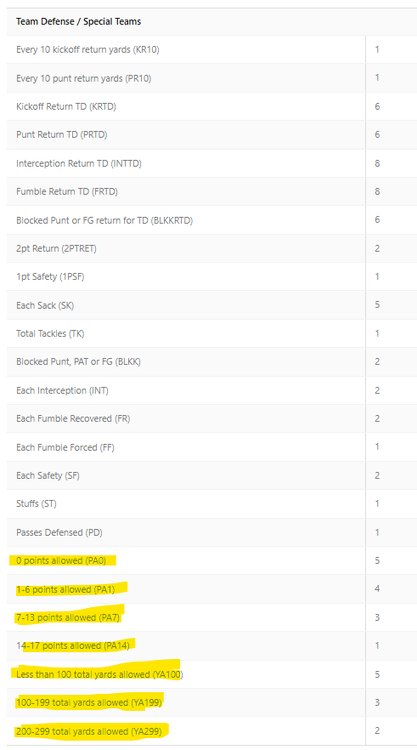Select the Every 10 kickoff return yards row
The width and height of the screenshot is (417, 750).
pos(212,49)
